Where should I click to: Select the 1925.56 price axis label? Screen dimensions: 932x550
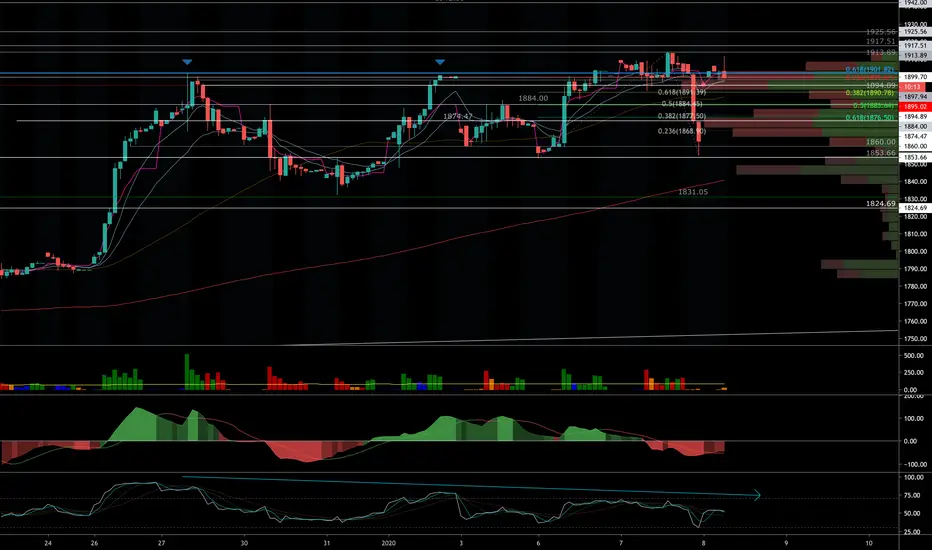(x=915, y=32)
